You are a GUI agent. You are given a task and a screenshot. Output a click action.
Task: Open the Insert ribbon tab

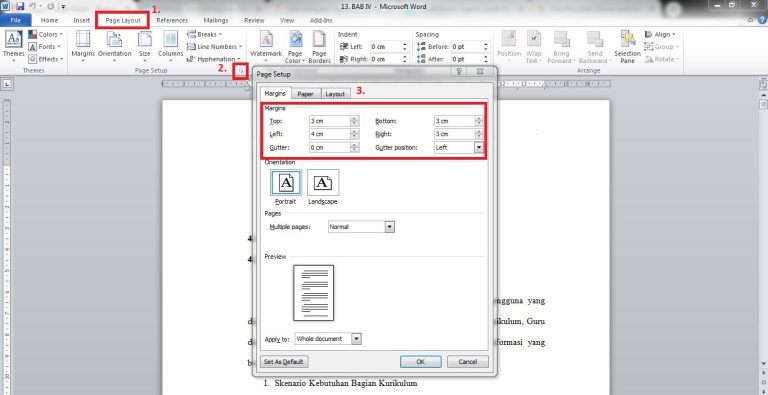[81, 20]
